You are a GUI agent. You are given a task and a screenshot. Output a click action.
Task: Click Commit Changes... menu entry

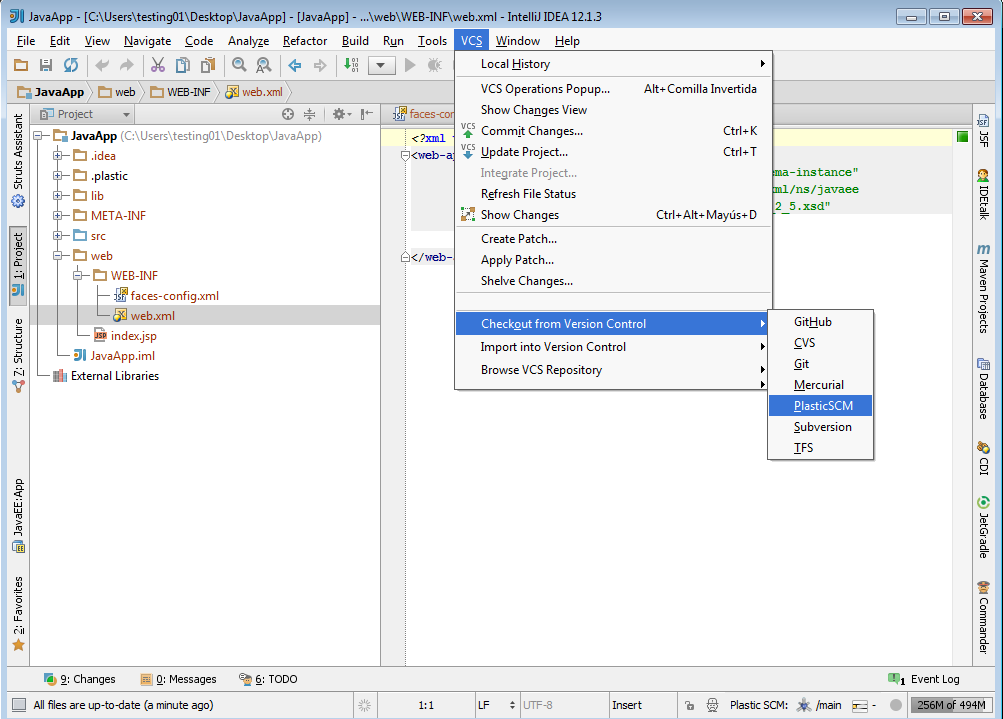(613, 130)
